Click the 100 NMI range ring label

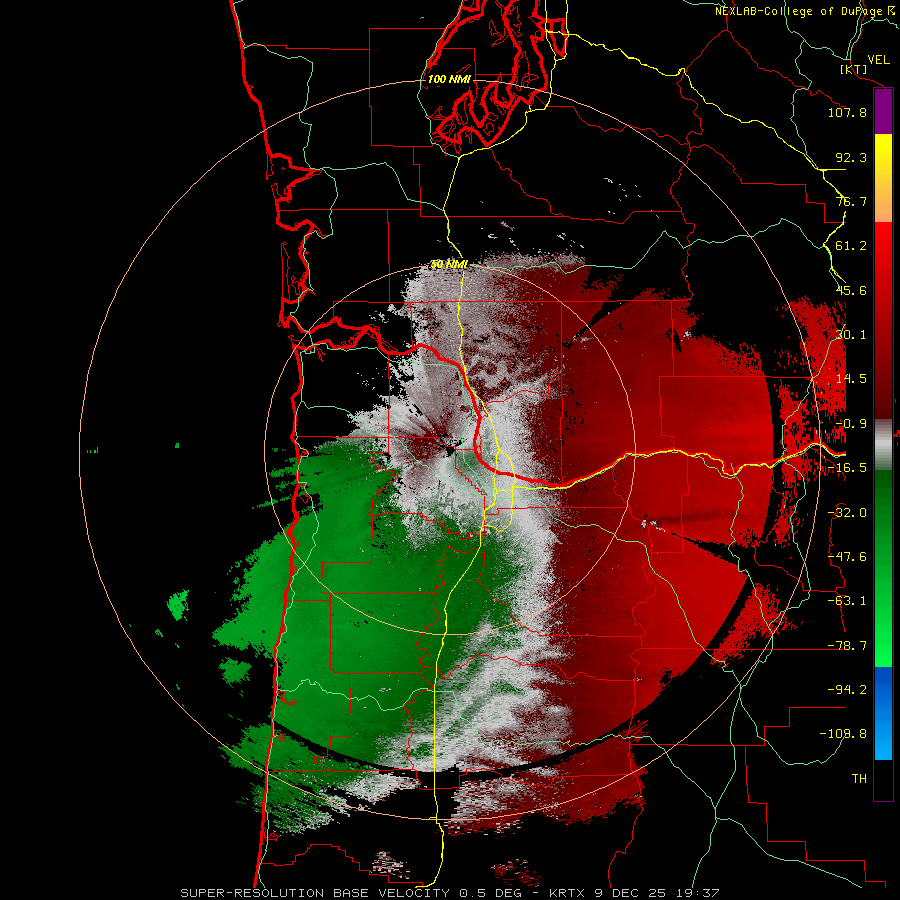(449, 79)
